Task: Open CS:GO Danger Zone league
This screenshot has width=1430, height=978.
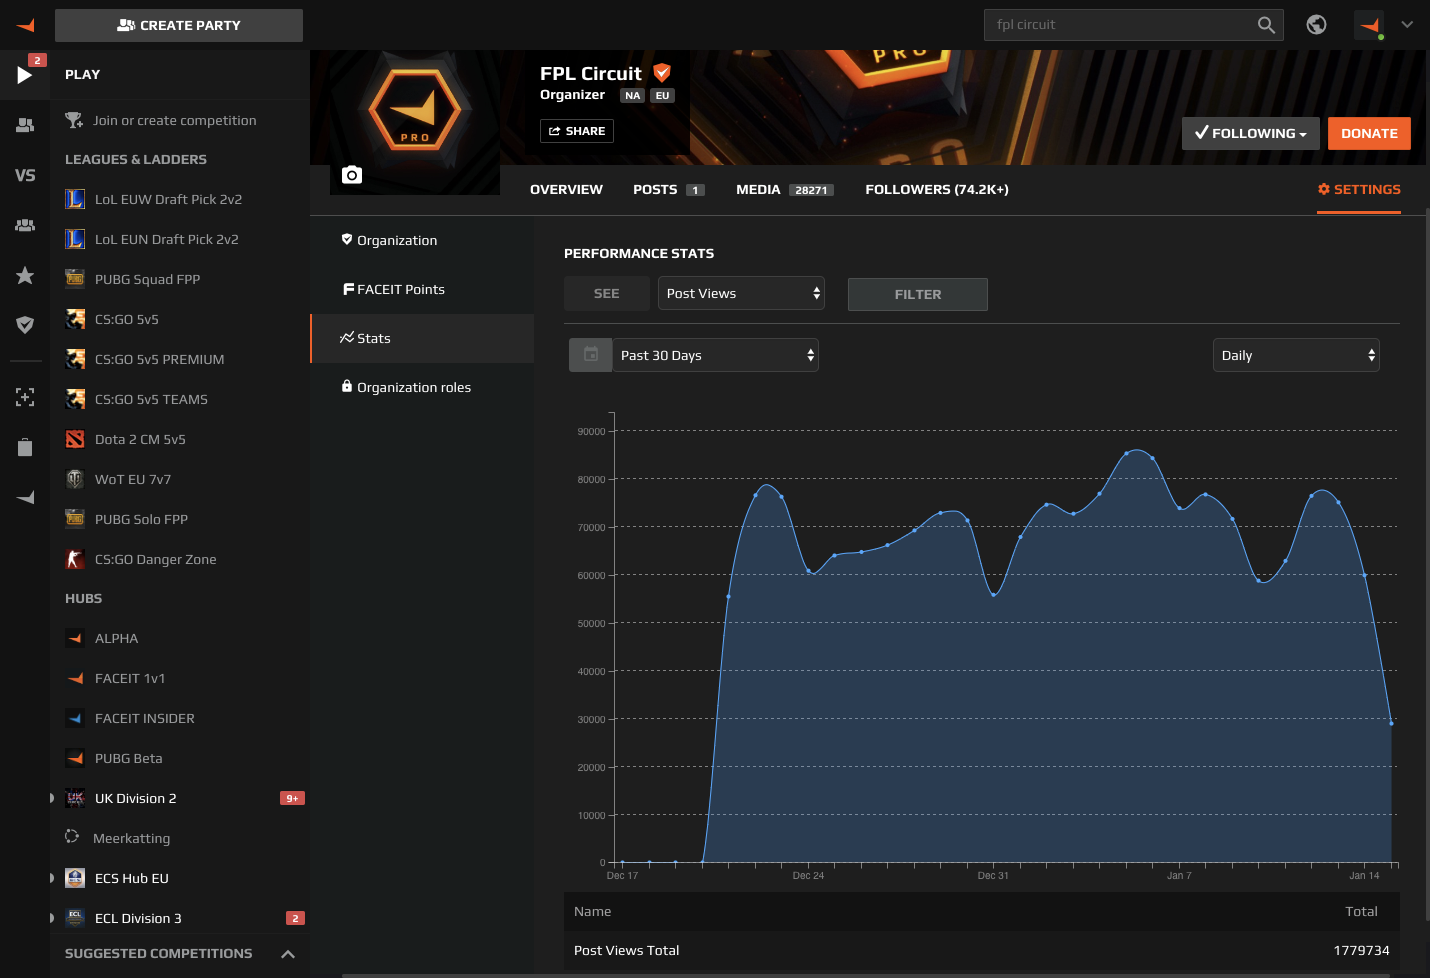Action: click(x=141, y=559)
